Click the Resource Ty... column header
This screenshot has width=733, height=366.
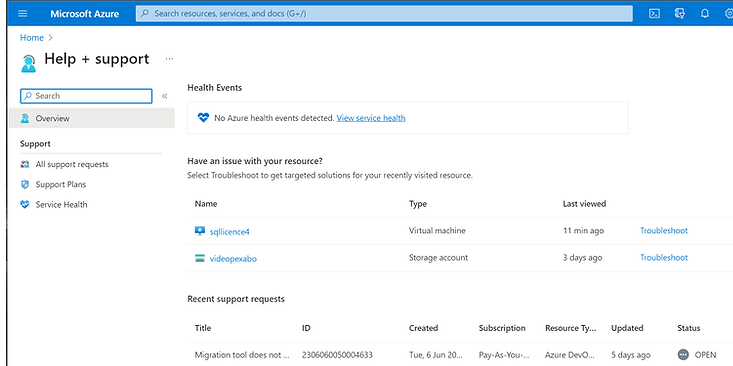[571, 328]
